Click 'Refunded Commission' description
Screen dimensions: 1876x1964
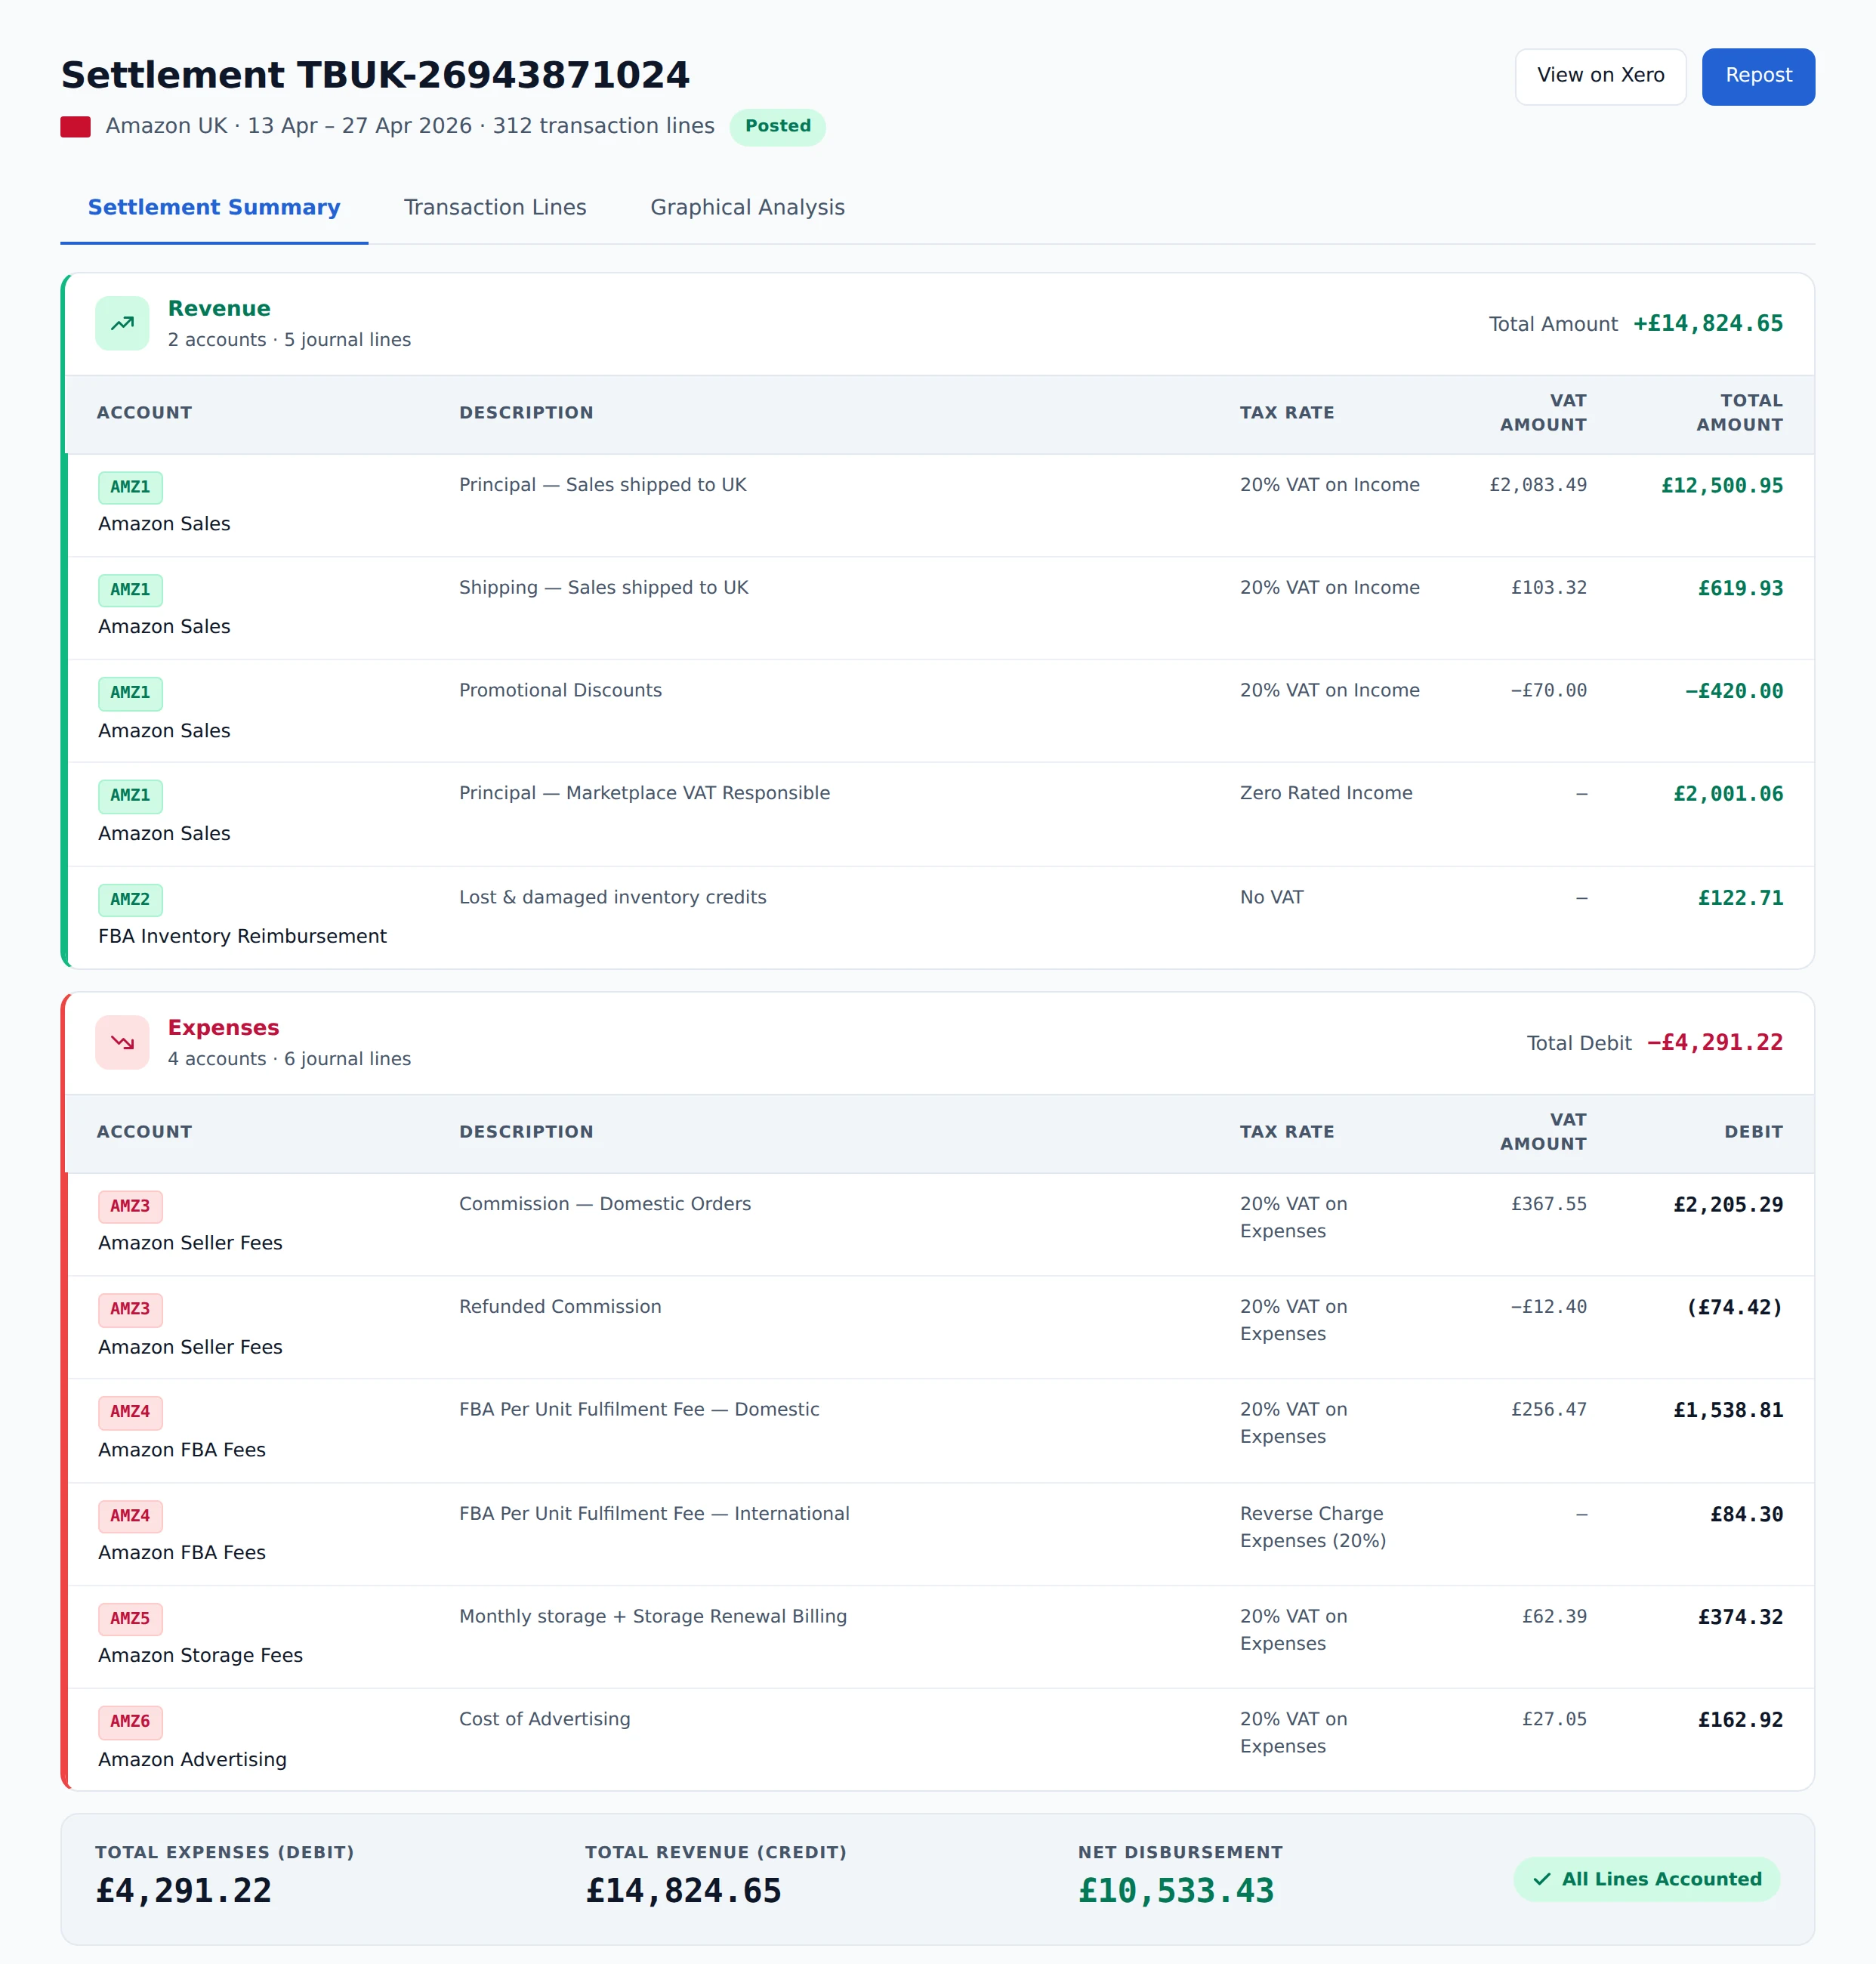point(560,1307)
